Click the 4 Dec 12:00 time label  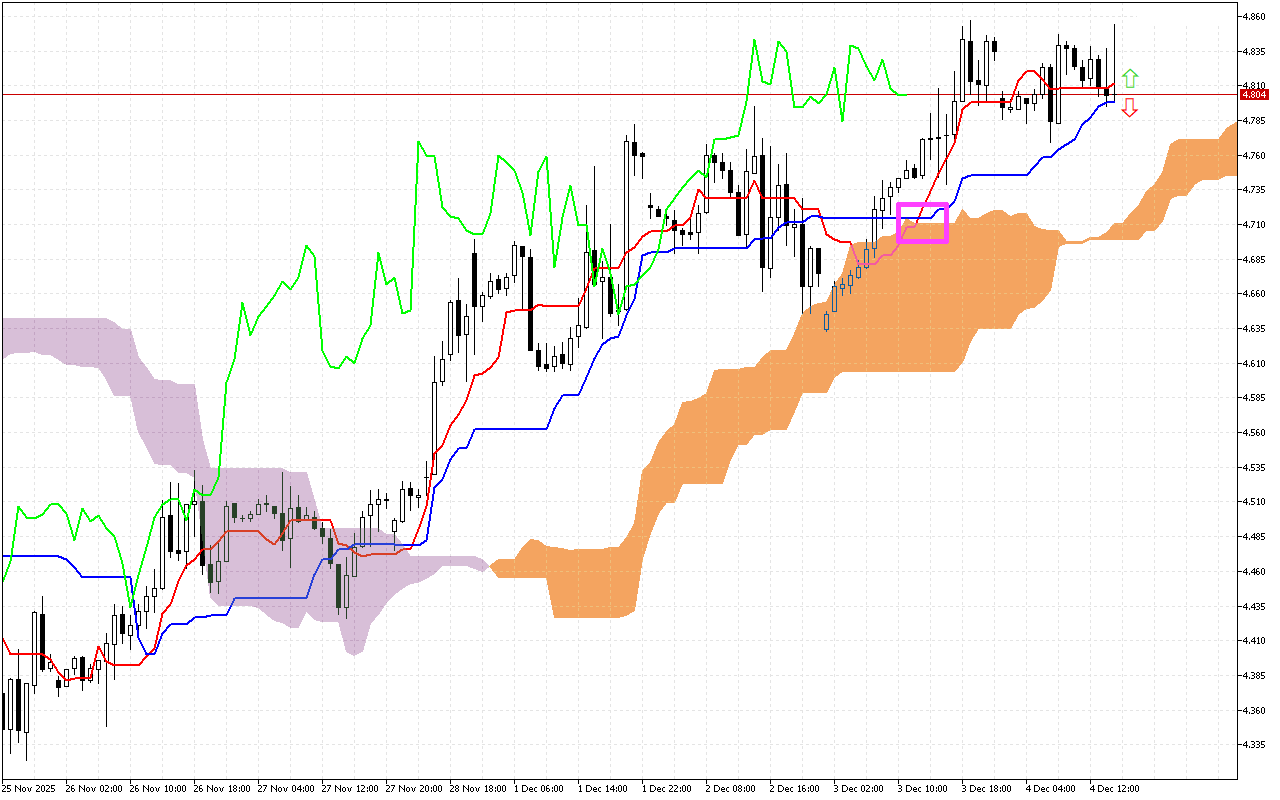(x=1114, y=788)
